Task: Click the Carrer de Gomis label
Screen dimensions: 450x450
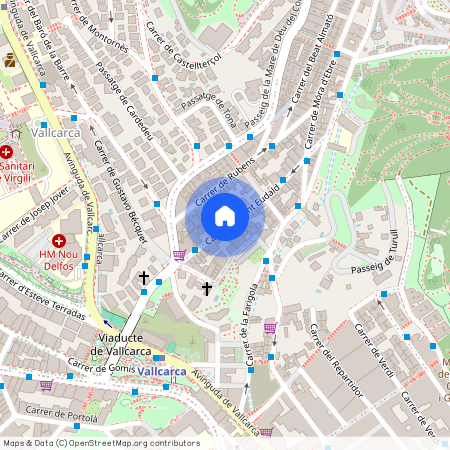Action: [x=101, y=366]
